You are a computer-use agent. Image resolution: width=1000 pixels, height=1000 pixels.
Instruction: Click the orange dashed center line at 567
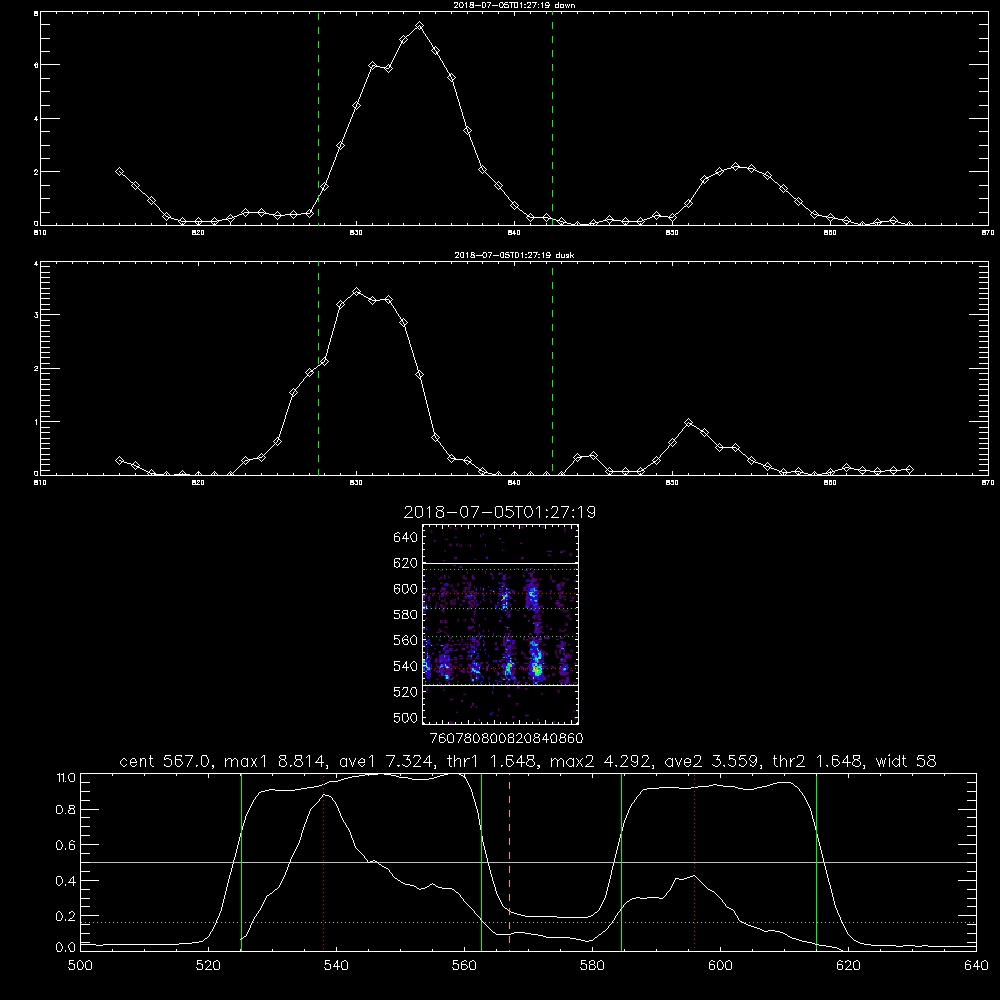coord(509,861)
